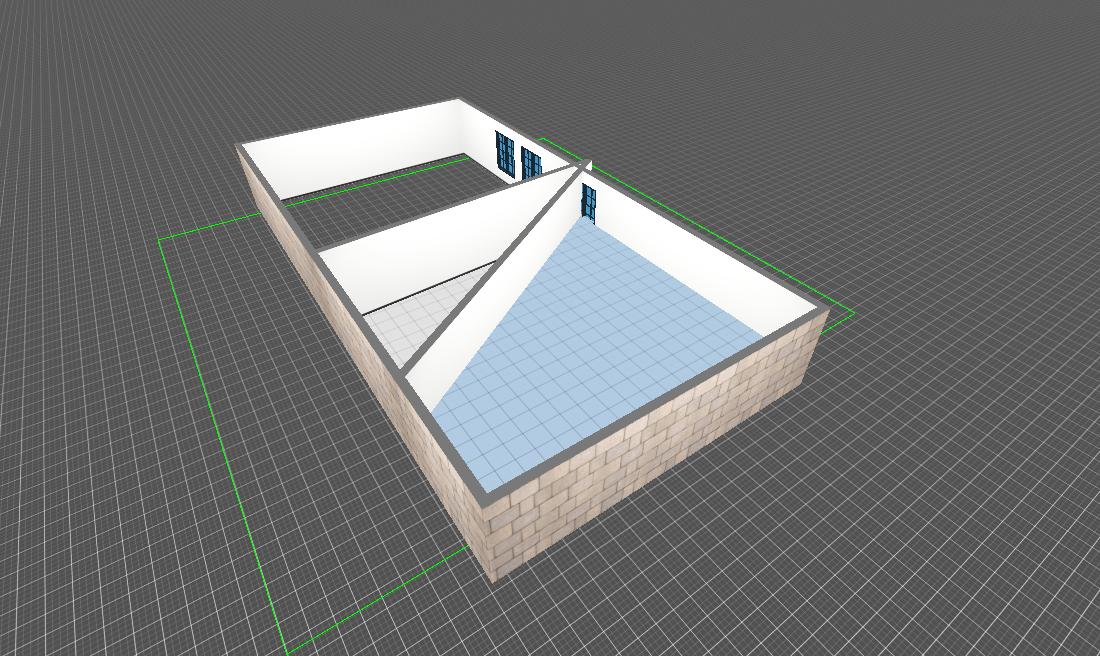This screenshot has width=1100, height=656.
Task: Select the second window of the back-wall pair
Action: click(x=531, y=164)
